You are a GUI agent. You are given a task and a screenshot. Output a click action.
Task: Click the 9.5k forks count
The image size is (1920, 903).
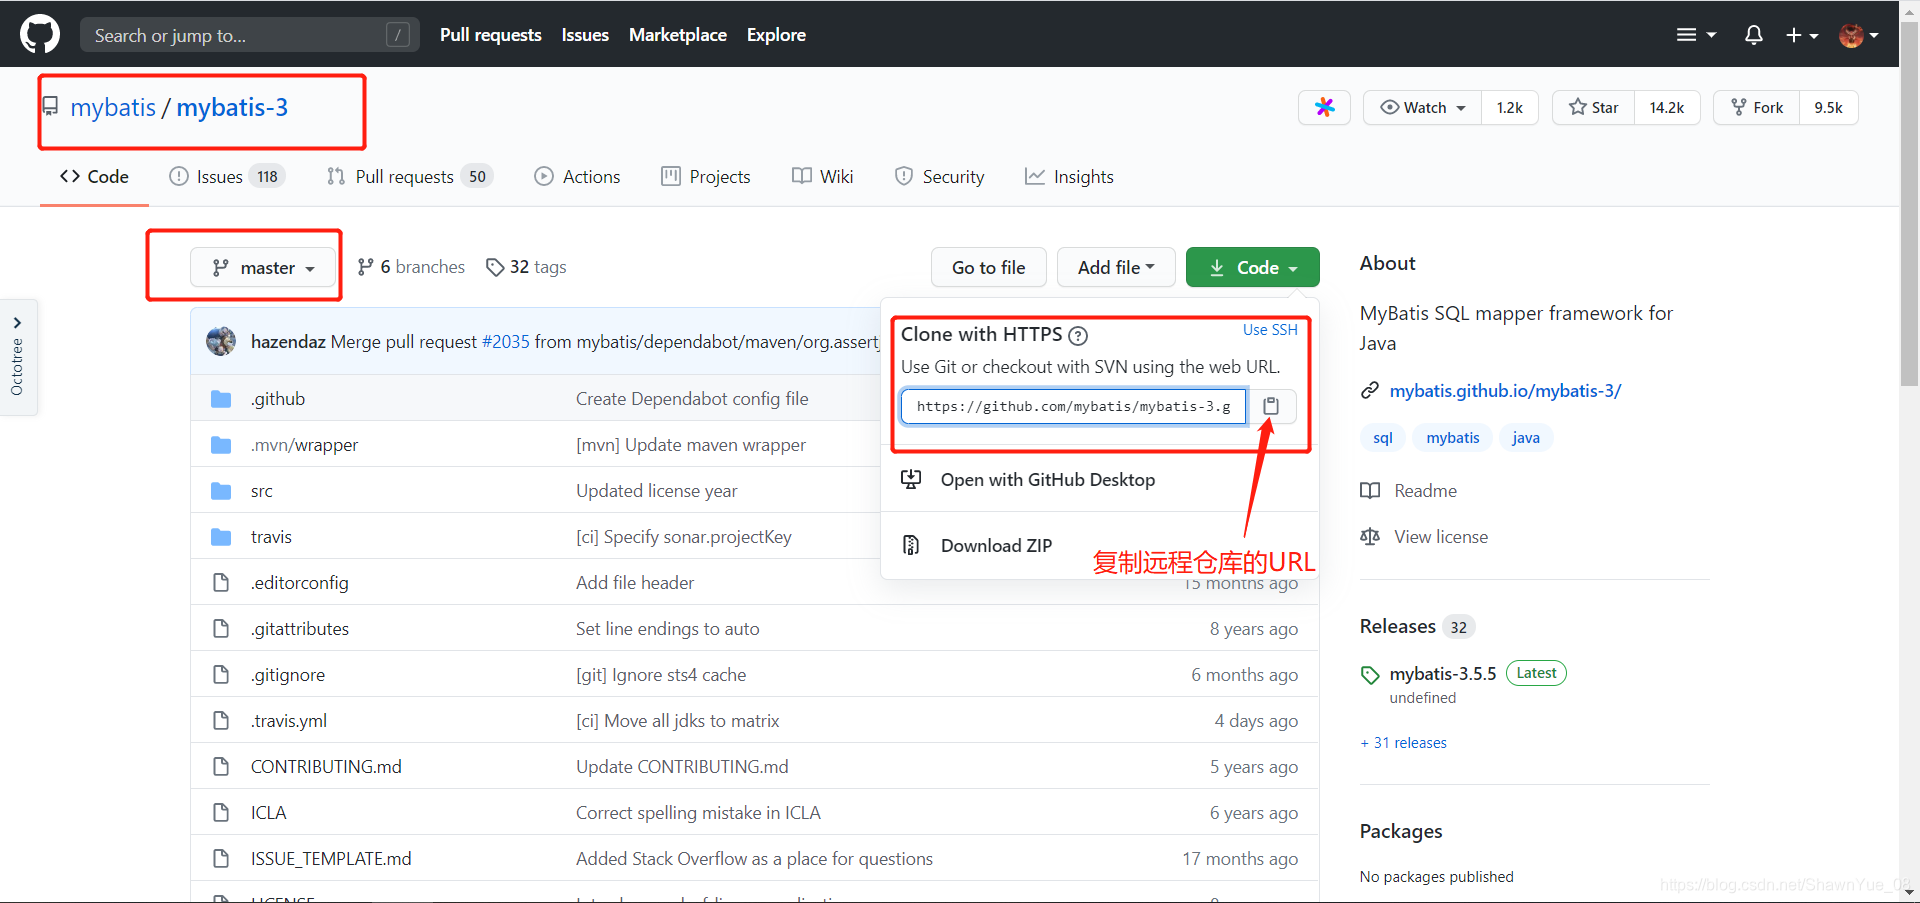click(x=1829, y=107)
